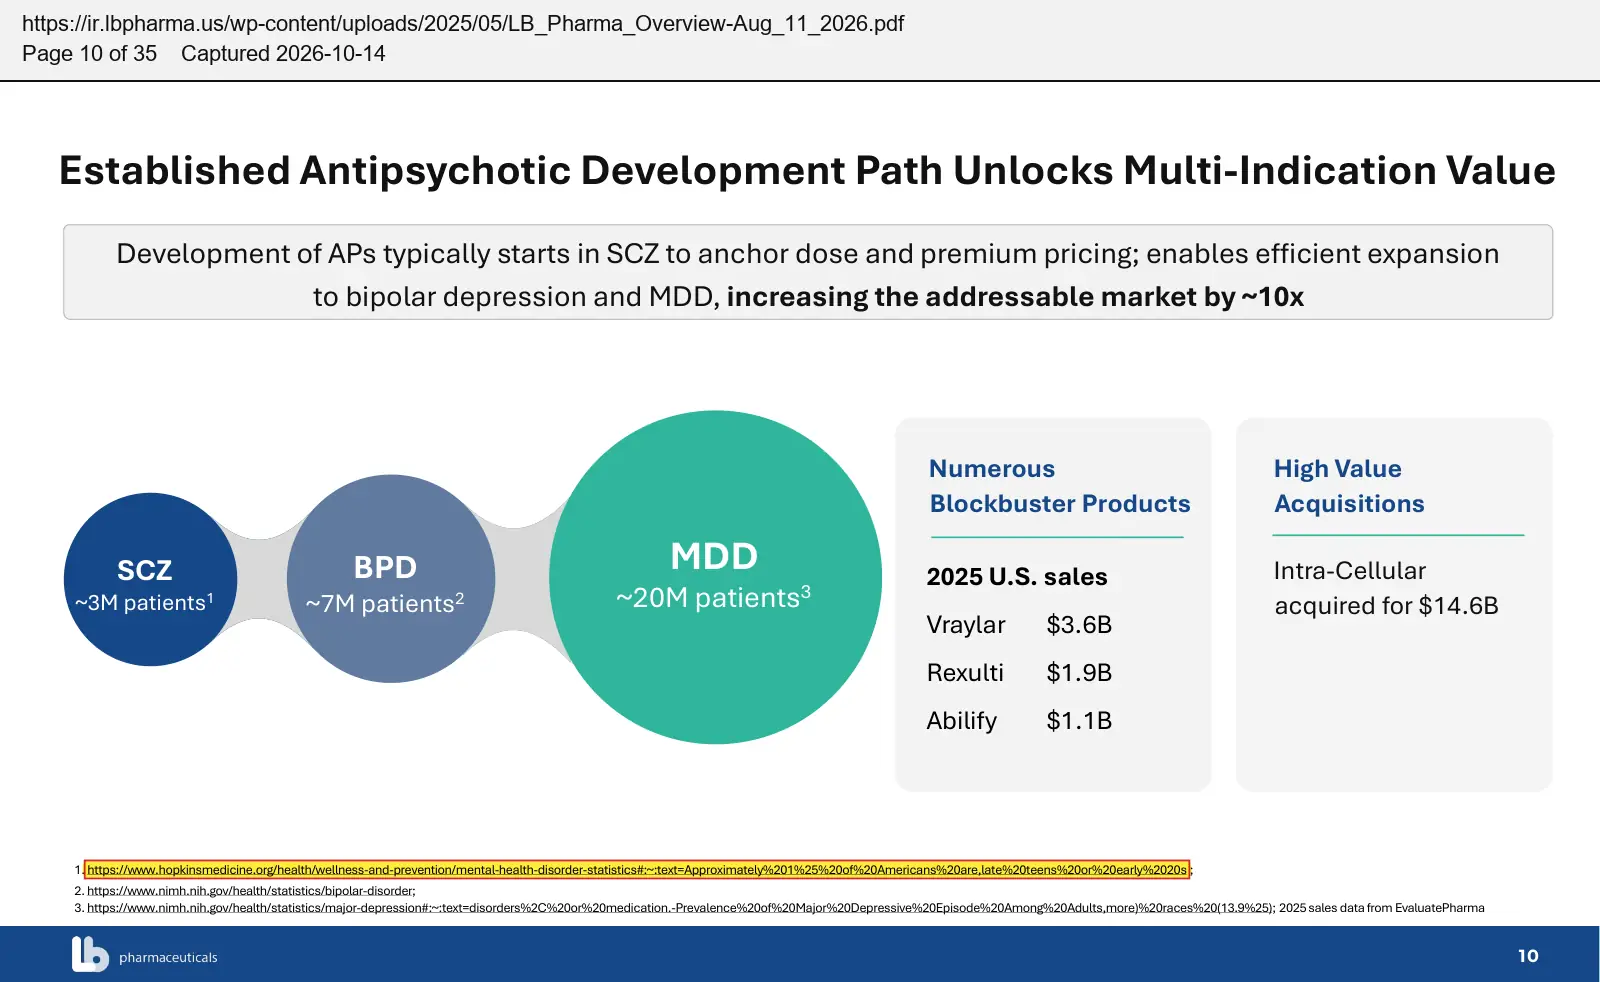Click the slide title about Antipsychotic Development Path
The width and height of the screenshot is (1600, 982).
[807, 171]
